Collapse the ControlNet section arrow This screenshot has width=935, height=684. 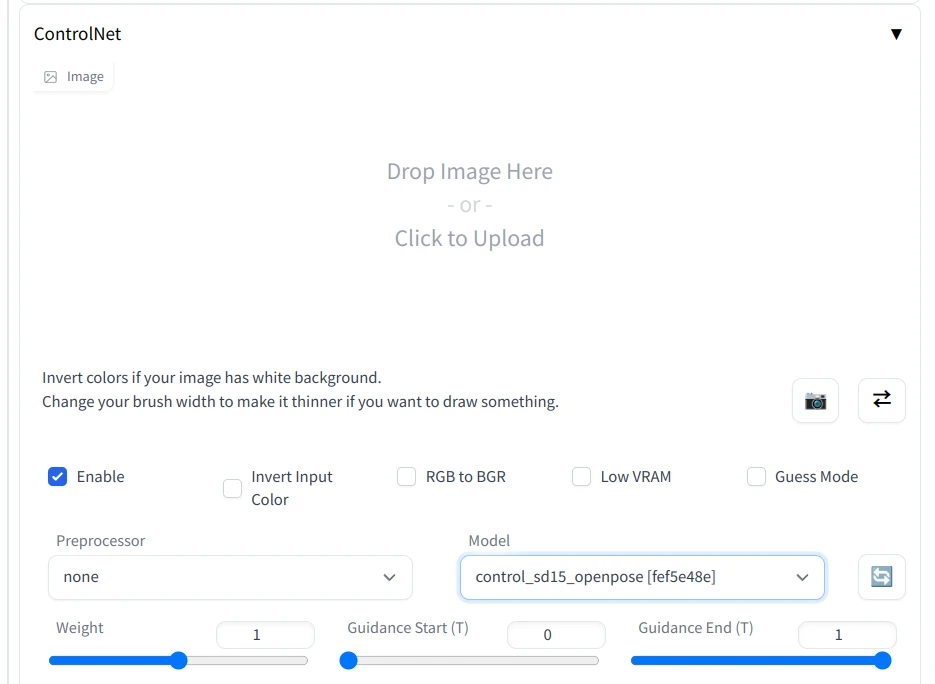click(x=895, y=34)
